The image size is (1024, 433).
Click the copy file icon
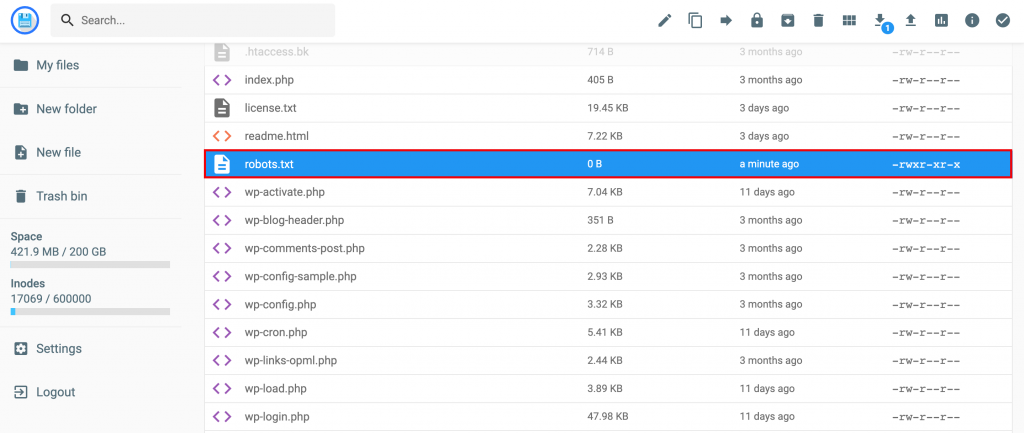696,20
